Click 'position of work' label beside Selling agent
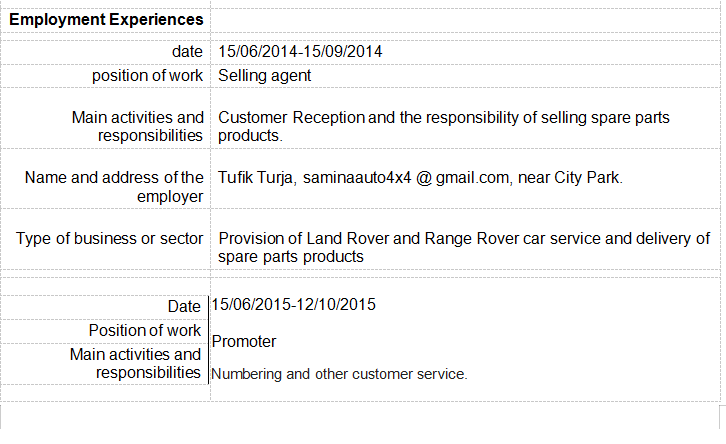This screenshot has height=444, width=726. pos(148,75)
